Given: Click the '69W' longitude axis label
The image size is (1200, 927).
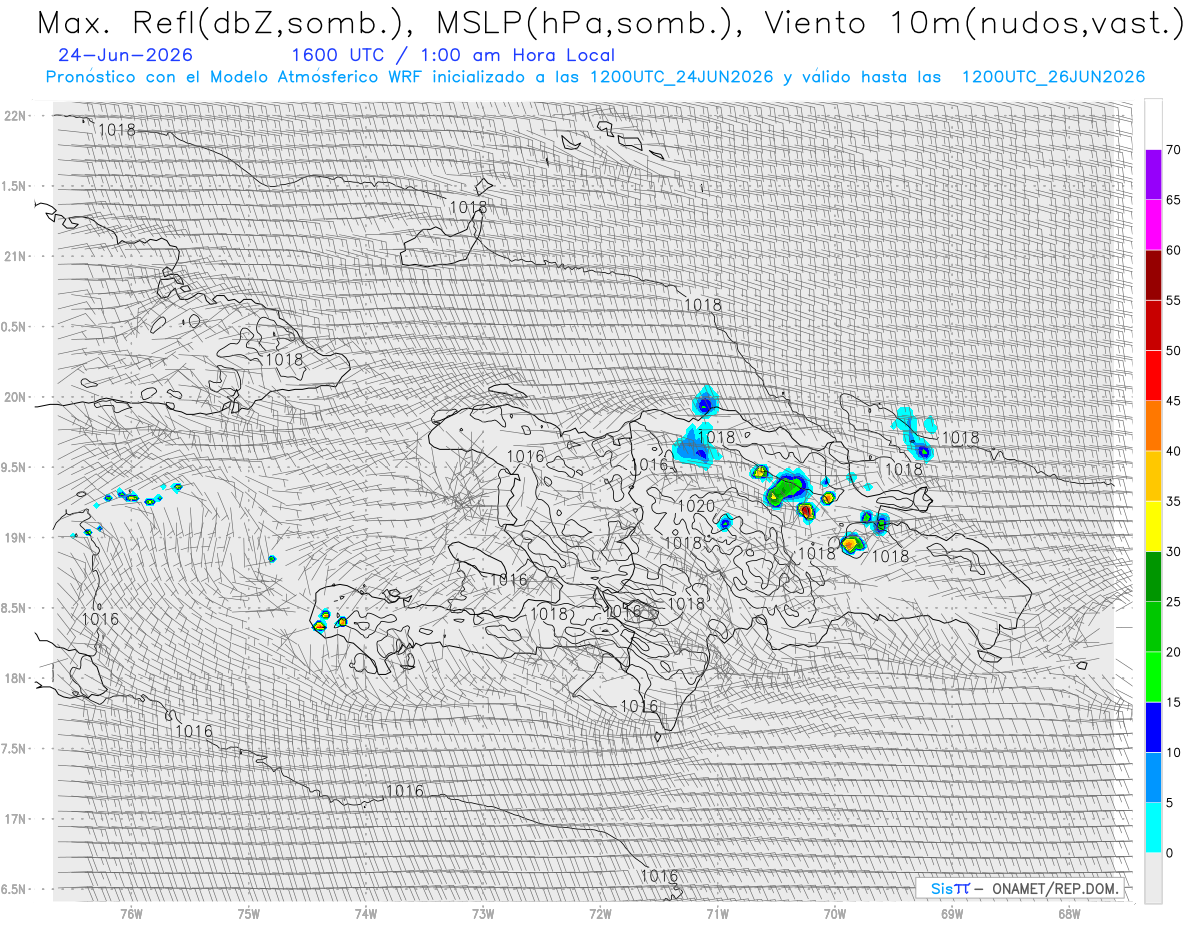Looking at the screenshot, I should tap(952, 913).
